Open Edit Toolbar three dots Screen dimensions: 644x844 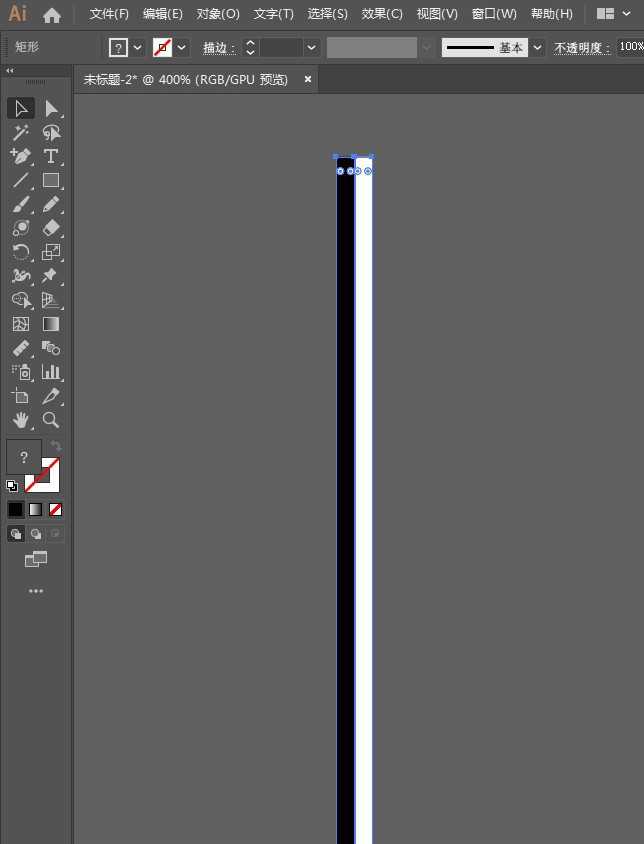36,590
